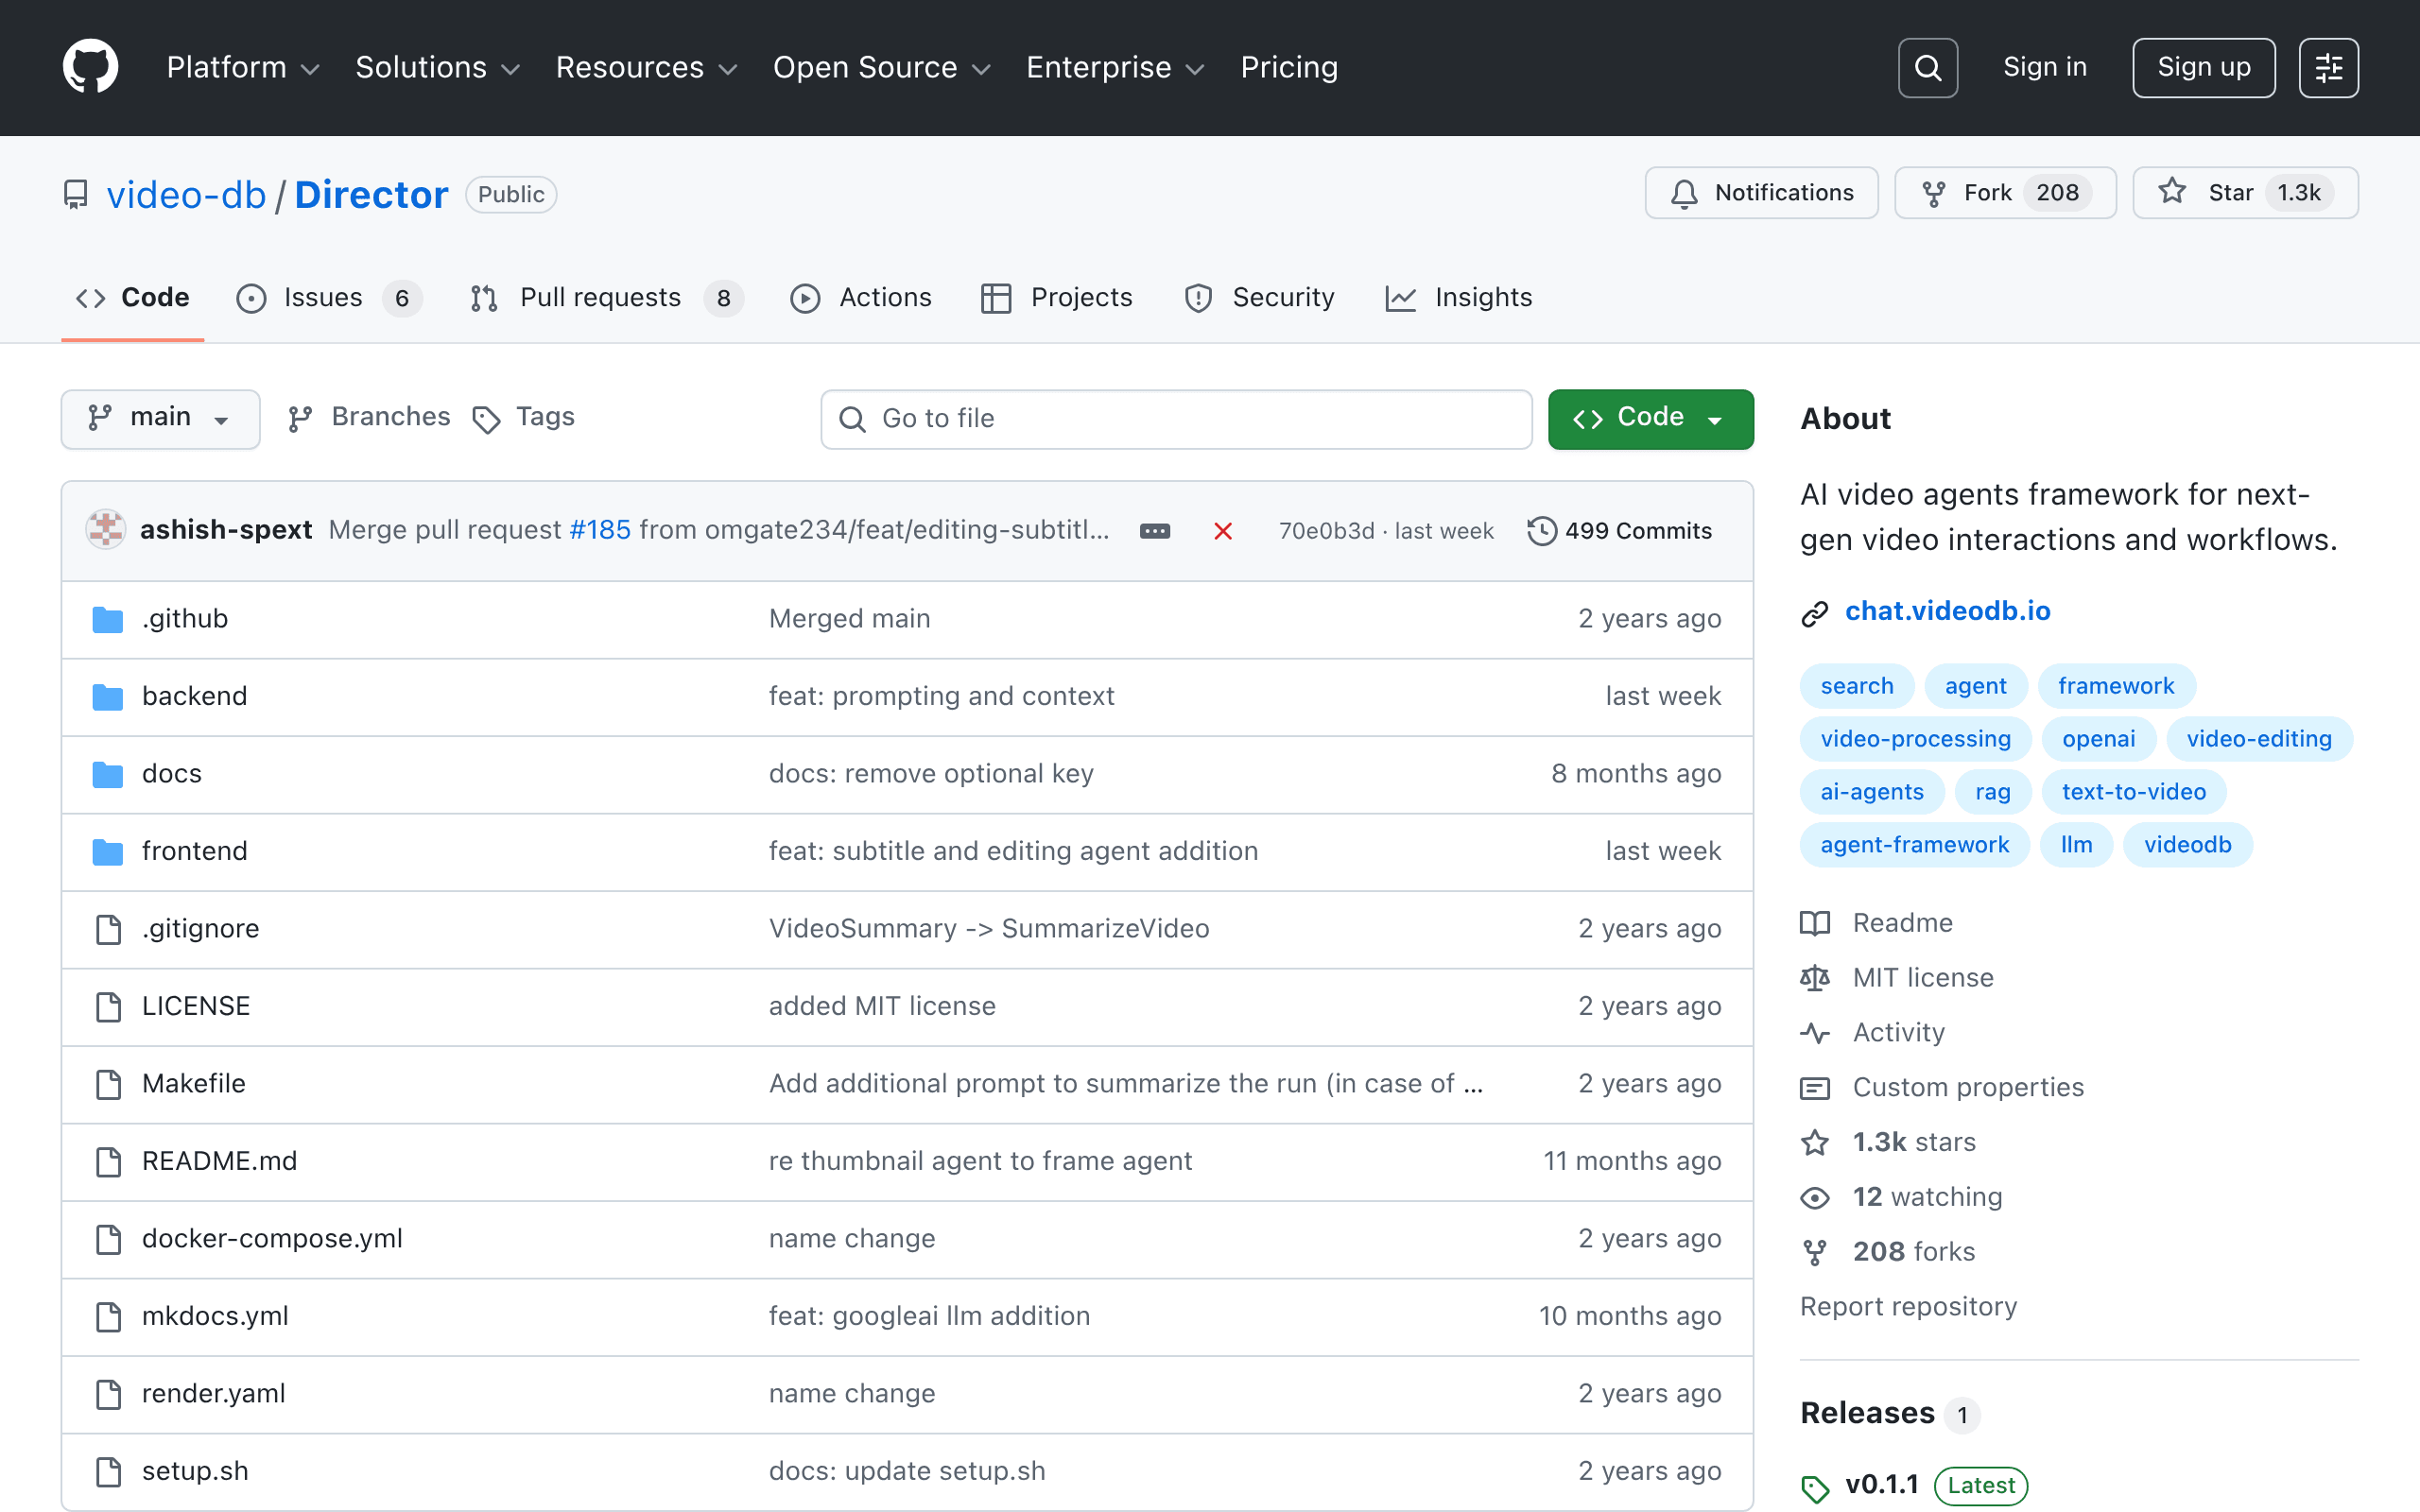The width and height of the screenshot is (2420, 1512).
Task: Open the backend folder
Action: point(194,696)
